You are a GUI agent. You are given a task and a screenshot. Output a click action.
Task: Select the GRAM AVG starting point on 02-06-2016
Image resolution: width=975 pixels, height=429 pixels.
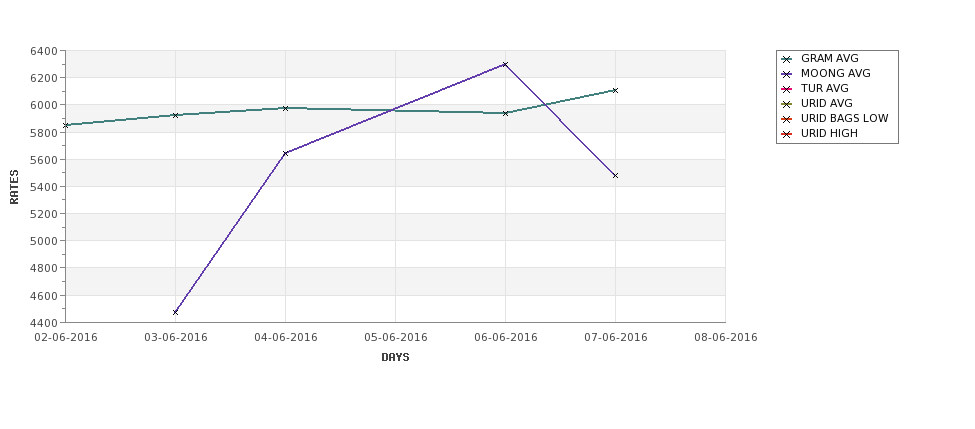[x=66, y=125]
